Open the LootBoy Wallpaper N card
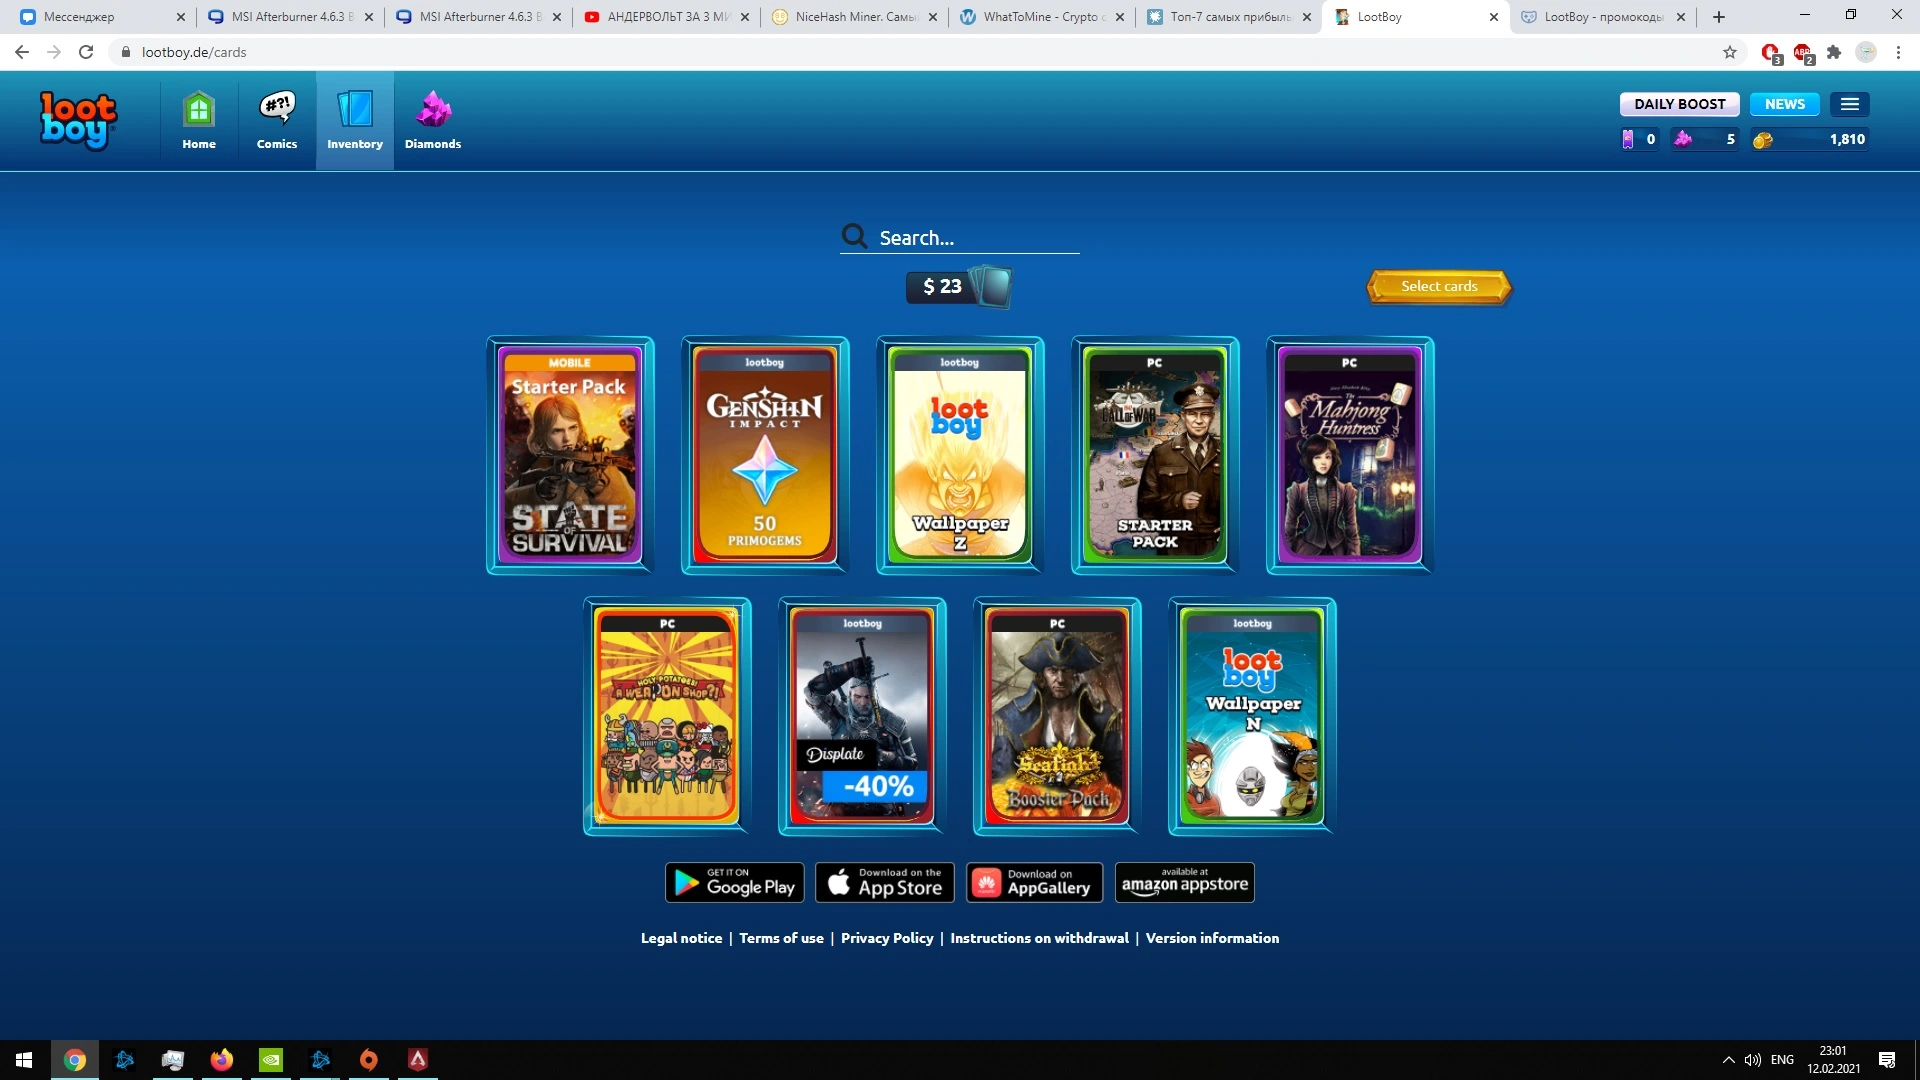This screenshot has height=1080, width=1920. point(1252,717)
